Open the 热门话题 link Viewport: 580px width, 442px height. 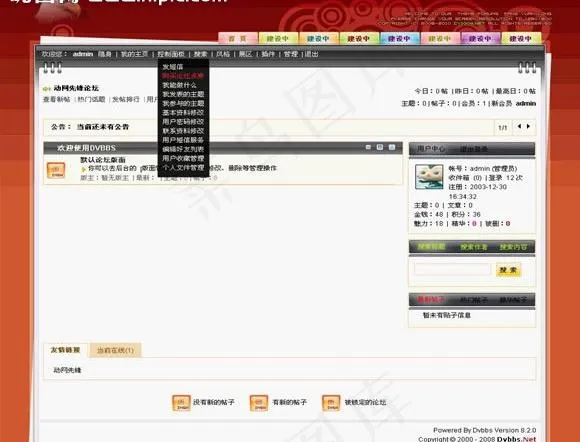click(91, 99)
